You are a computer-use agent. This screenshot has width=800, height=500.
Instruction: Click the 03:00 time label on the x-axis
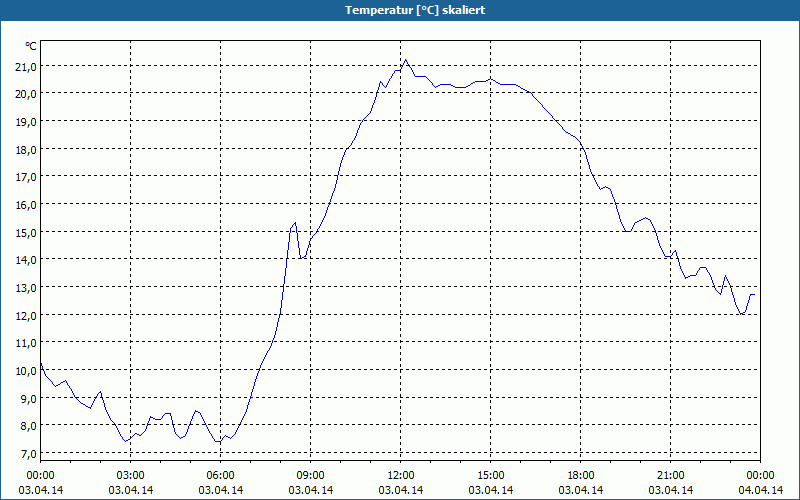pos(131,476)
